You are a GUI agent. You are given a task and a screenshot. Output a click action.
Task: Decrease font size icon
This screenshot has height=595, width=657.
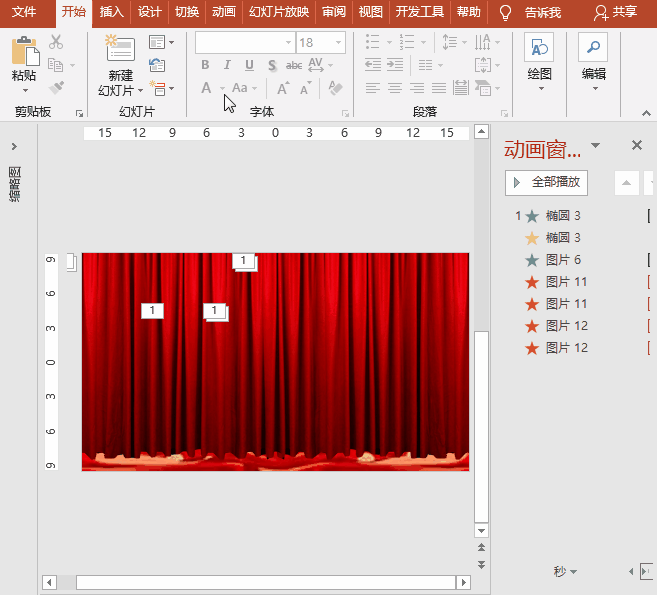(306, 88)
